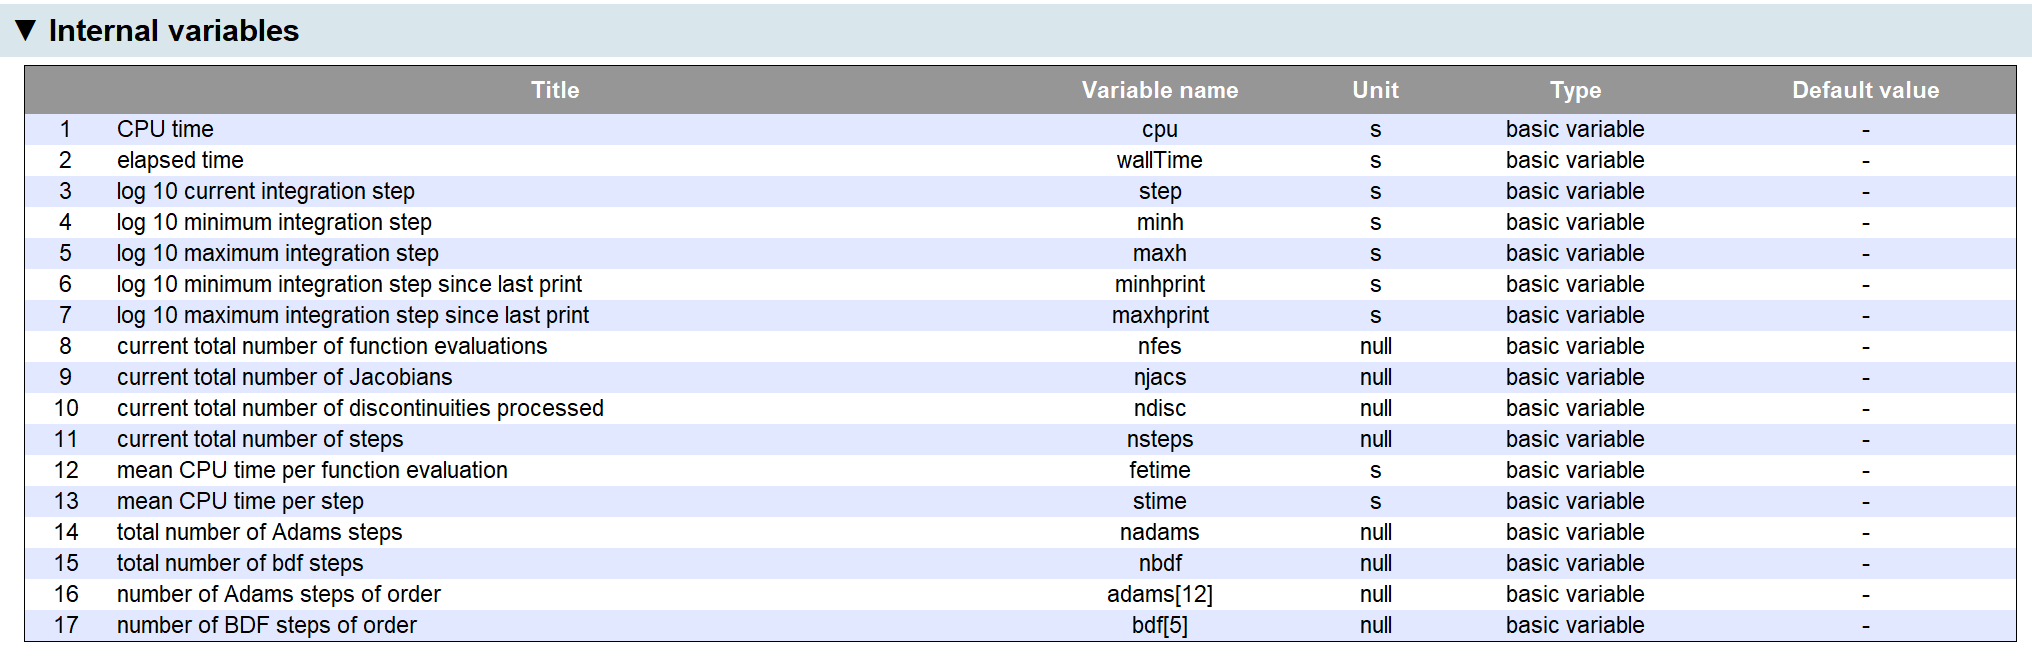Click the default value dash in cpu row
Screen dimensions: 2032x658
click(1866, 130)
